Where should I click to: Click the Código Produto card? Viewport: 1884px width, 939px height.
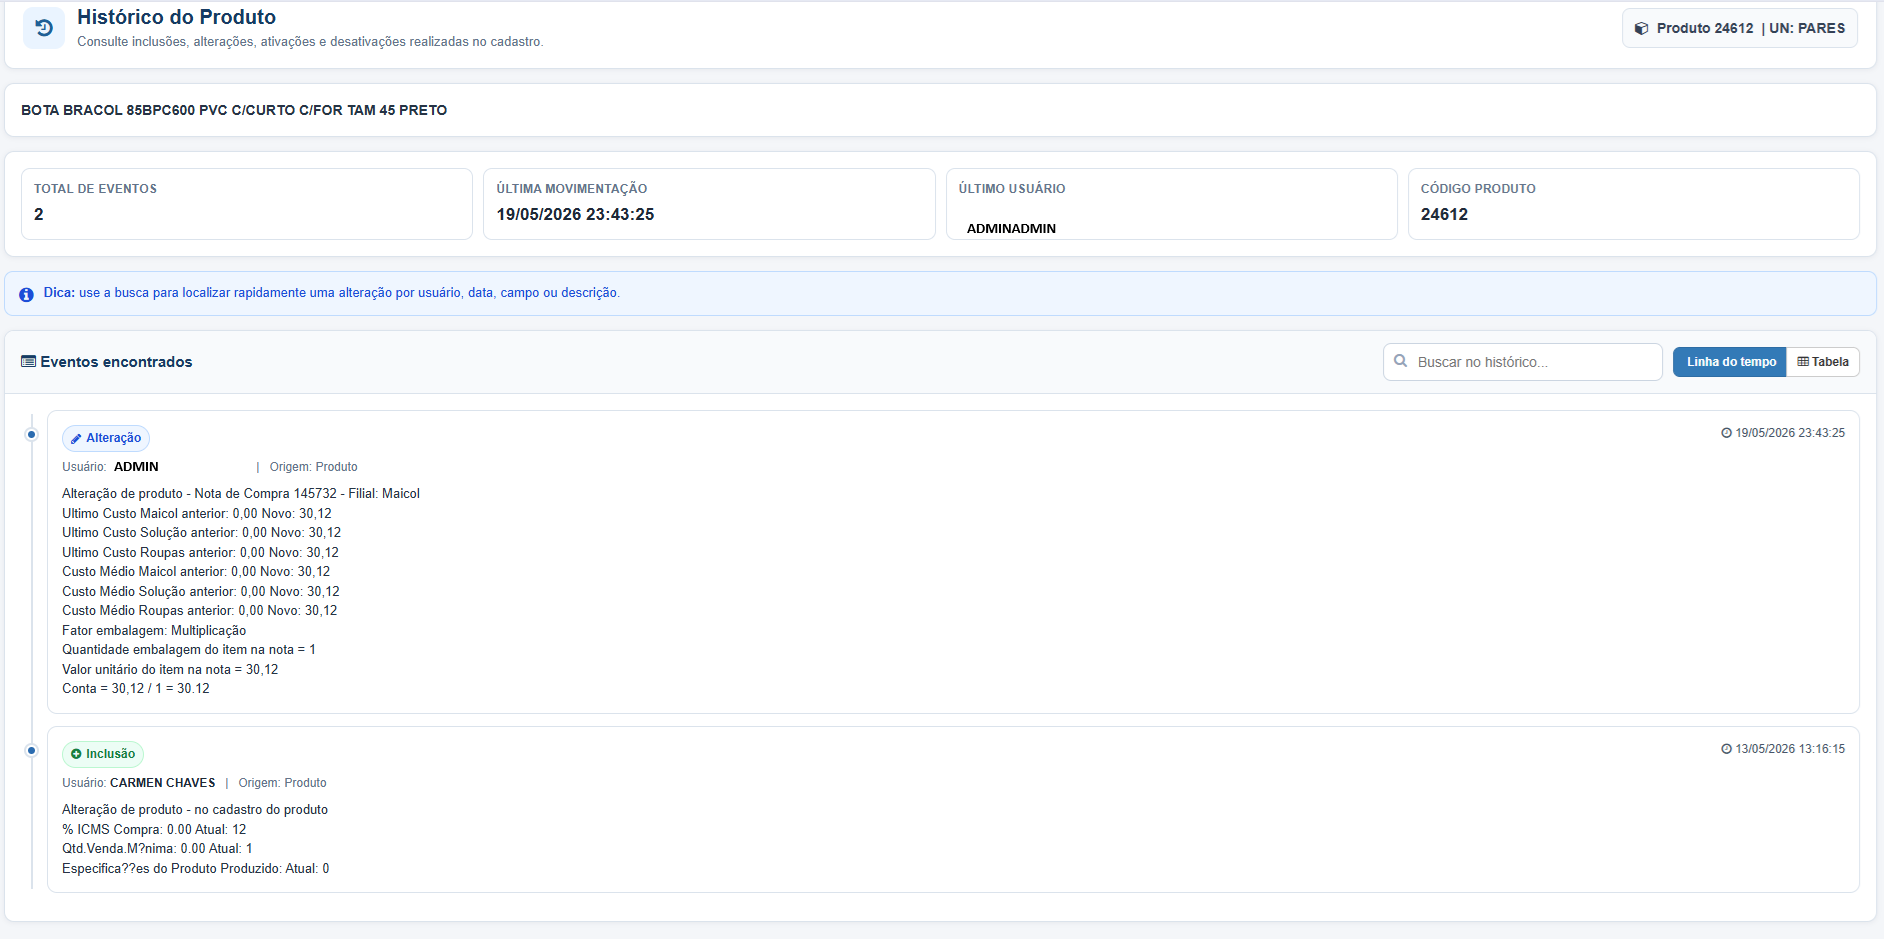pyautogui.click(x=1633, y=204)
